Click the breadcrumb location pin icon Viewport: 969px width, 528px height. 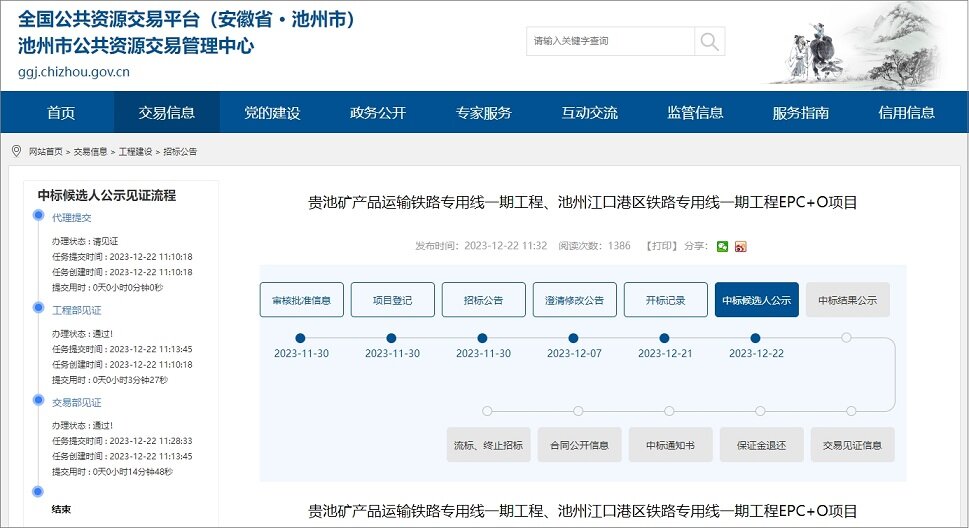(16, 151)
